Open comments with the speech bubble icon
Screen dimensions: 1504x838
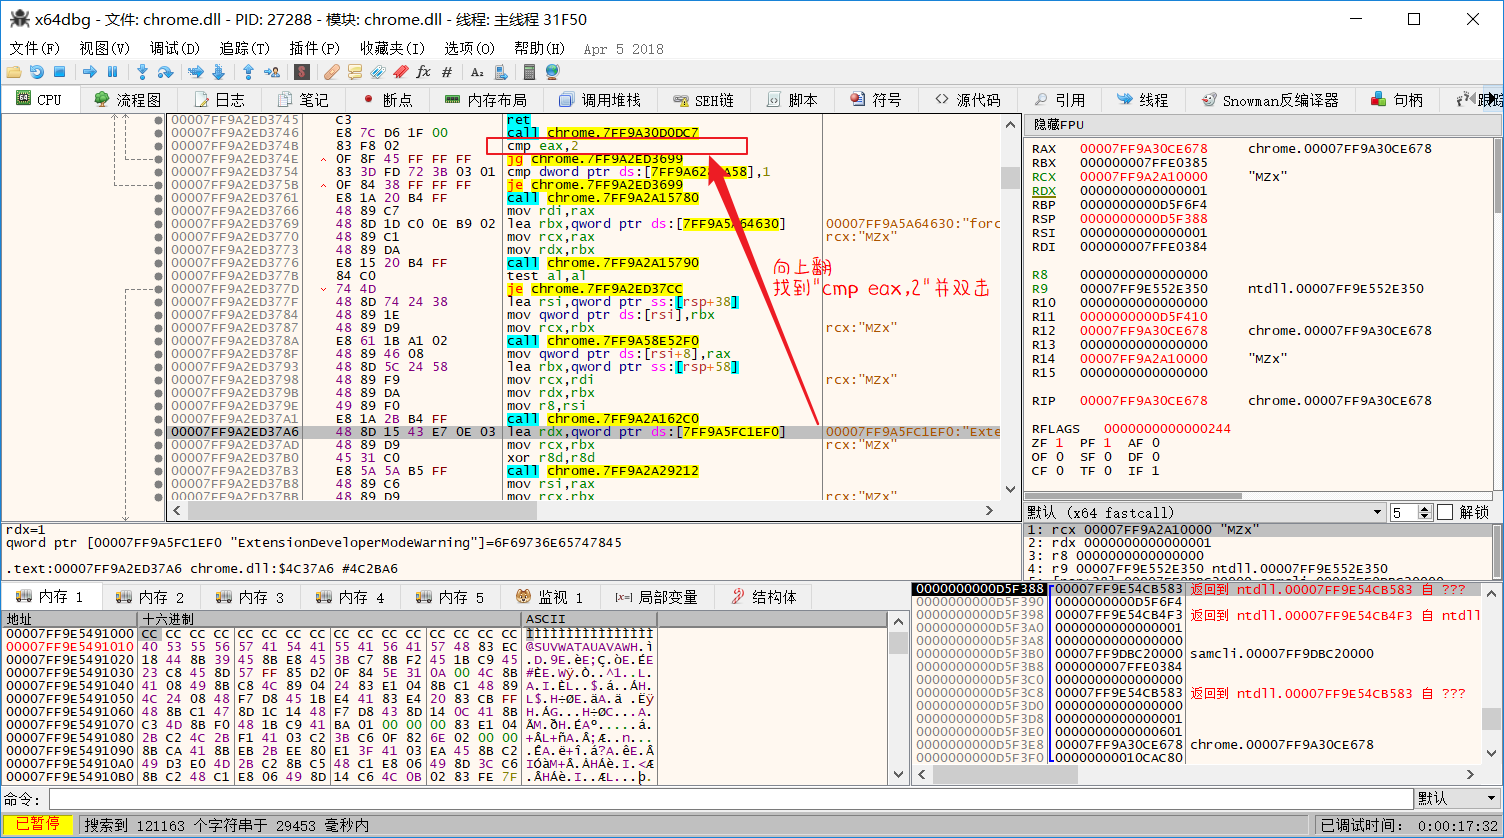click(355, 72)
